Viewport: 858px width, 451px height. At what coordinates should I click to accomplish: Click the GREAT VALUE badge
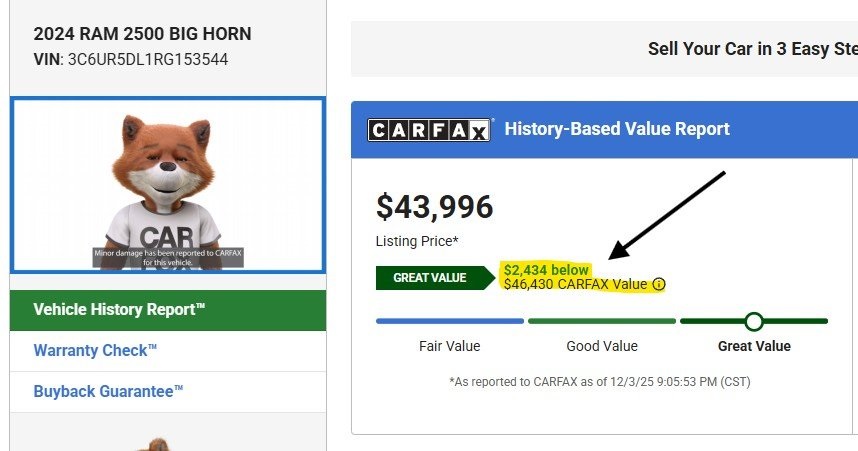pyautogui.click(x=429, y=278)
